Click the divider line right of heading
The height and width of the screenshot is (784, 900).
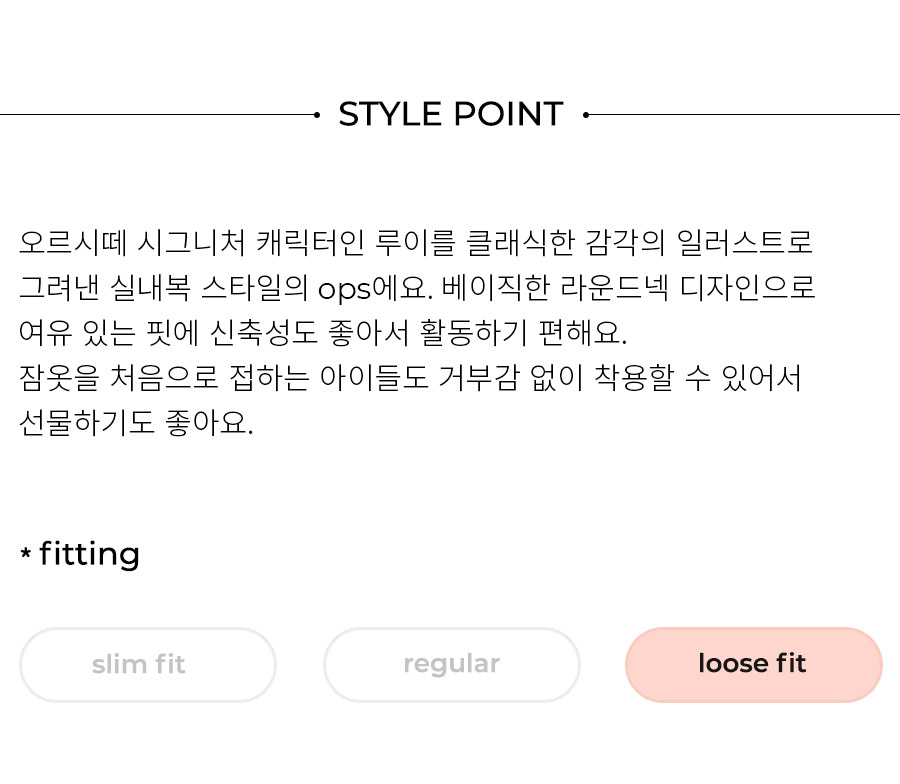(744, 115)
